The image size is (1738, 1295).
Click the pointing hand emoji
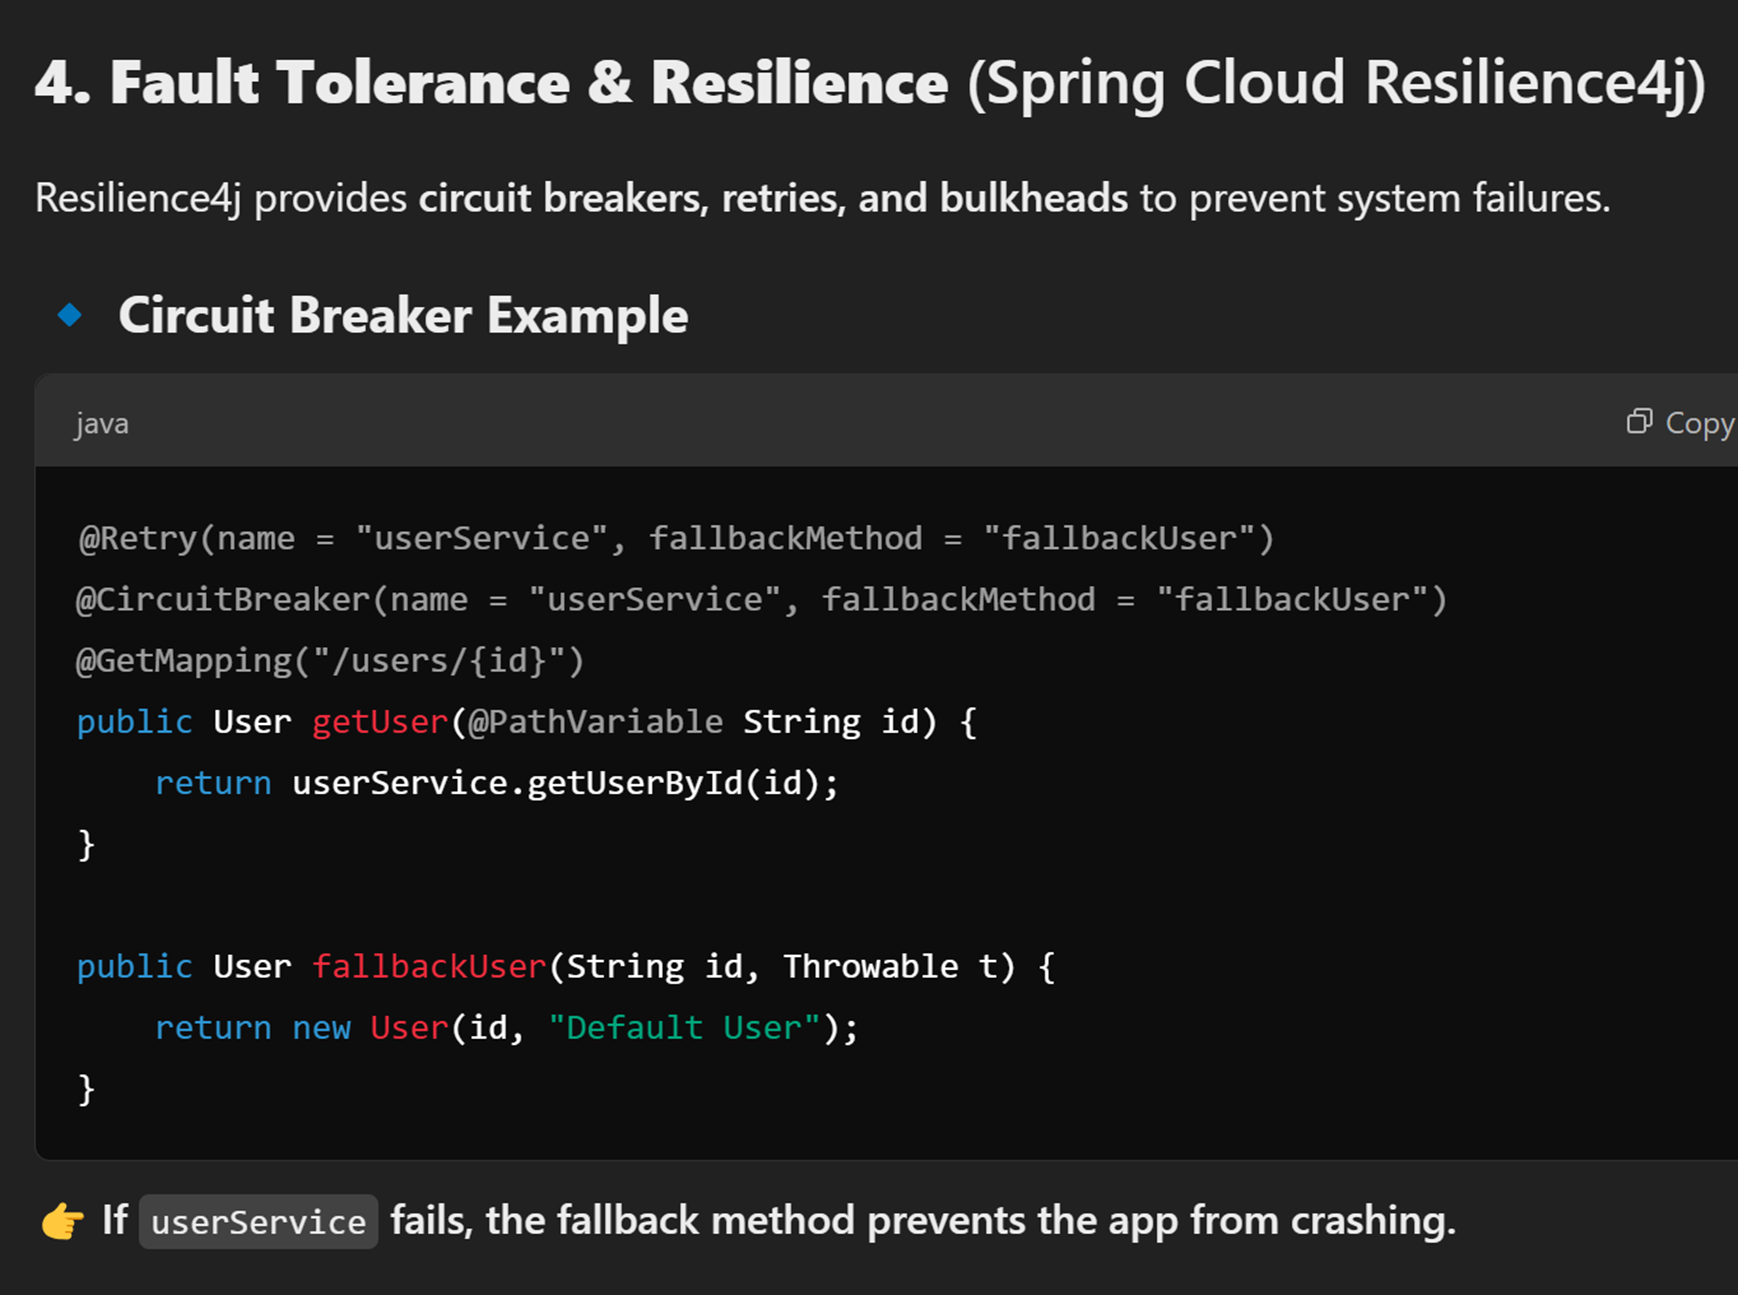click(62, 1221)
